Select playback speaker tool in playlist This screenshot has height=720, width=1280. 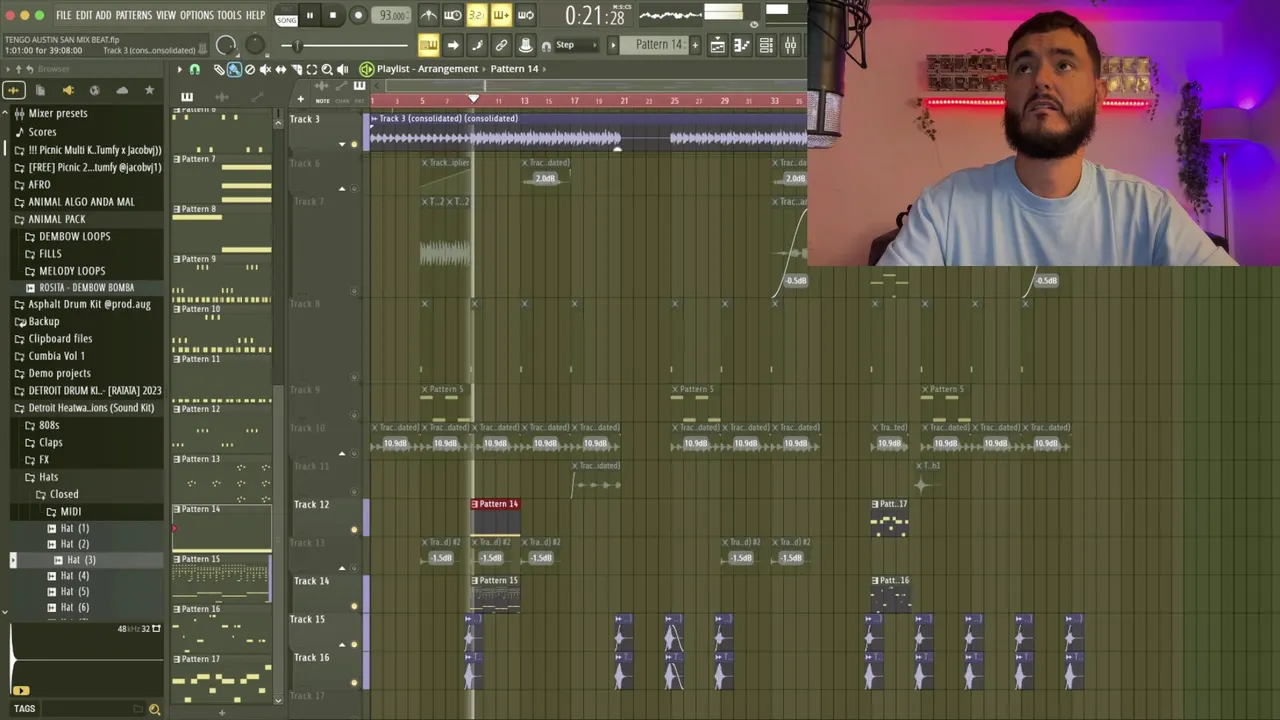tap(342, 69)
